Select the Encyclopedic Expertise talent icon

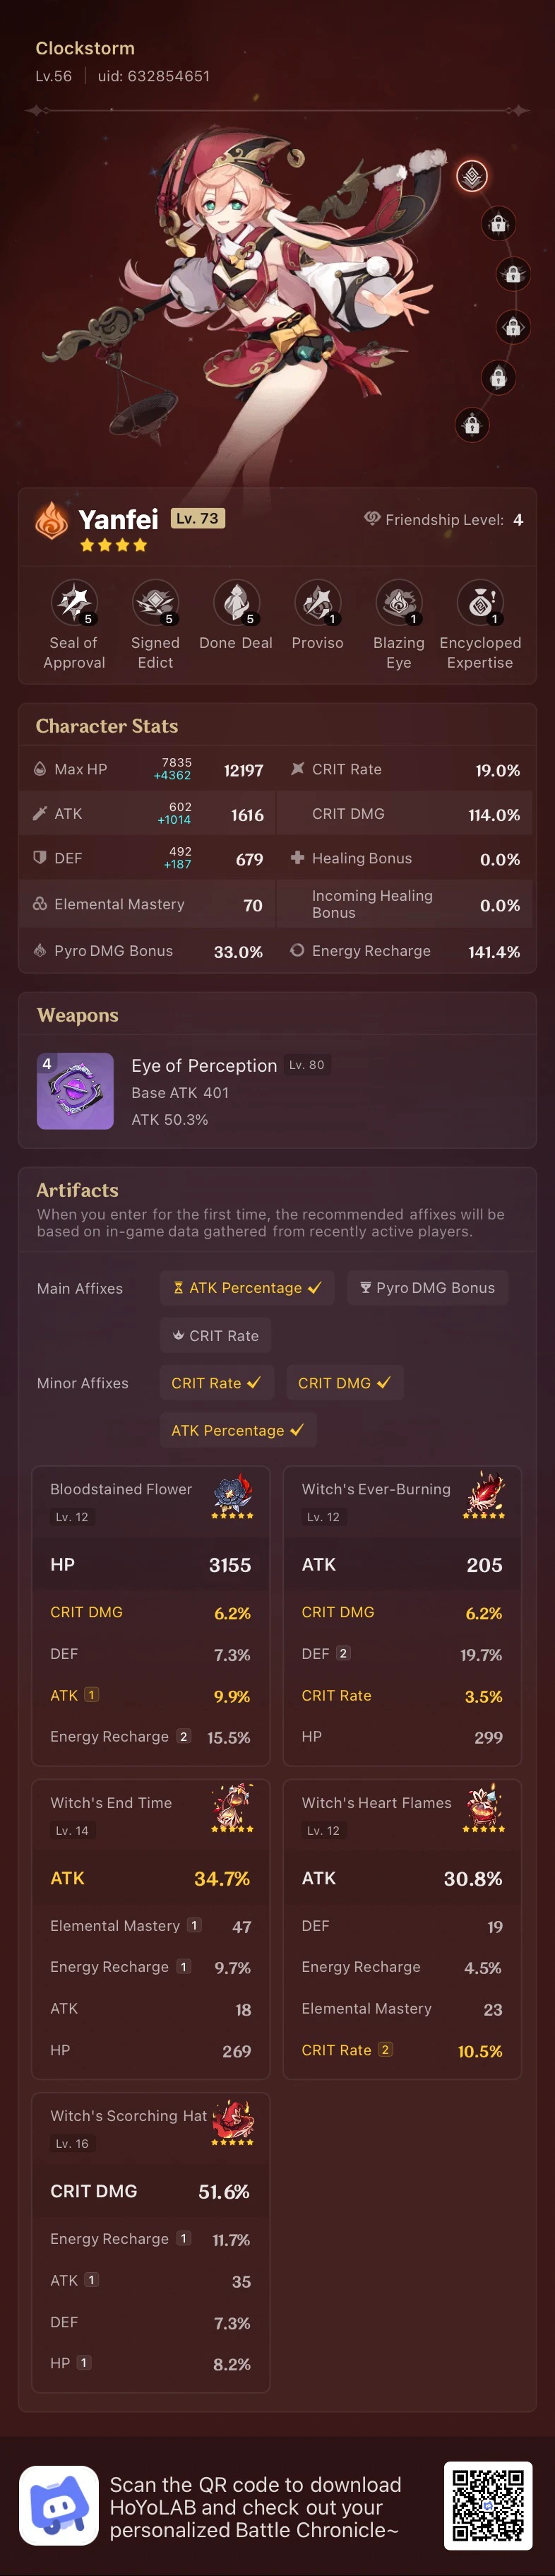[480, 602]
